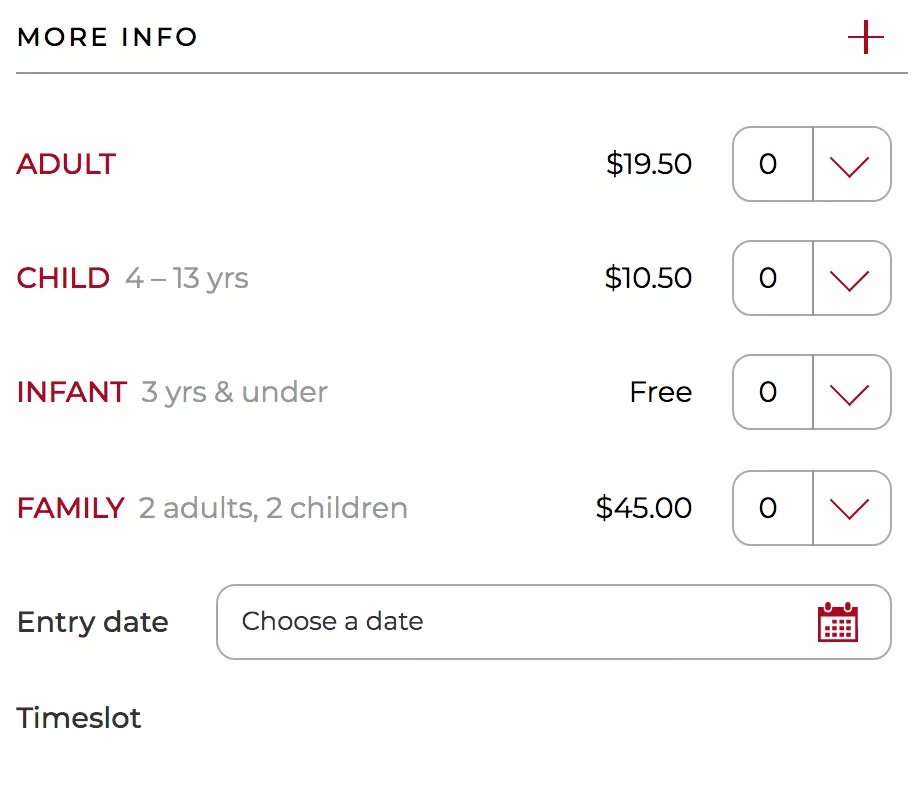
Task: Click the INFANT ticket label
Action: [72, 392]
